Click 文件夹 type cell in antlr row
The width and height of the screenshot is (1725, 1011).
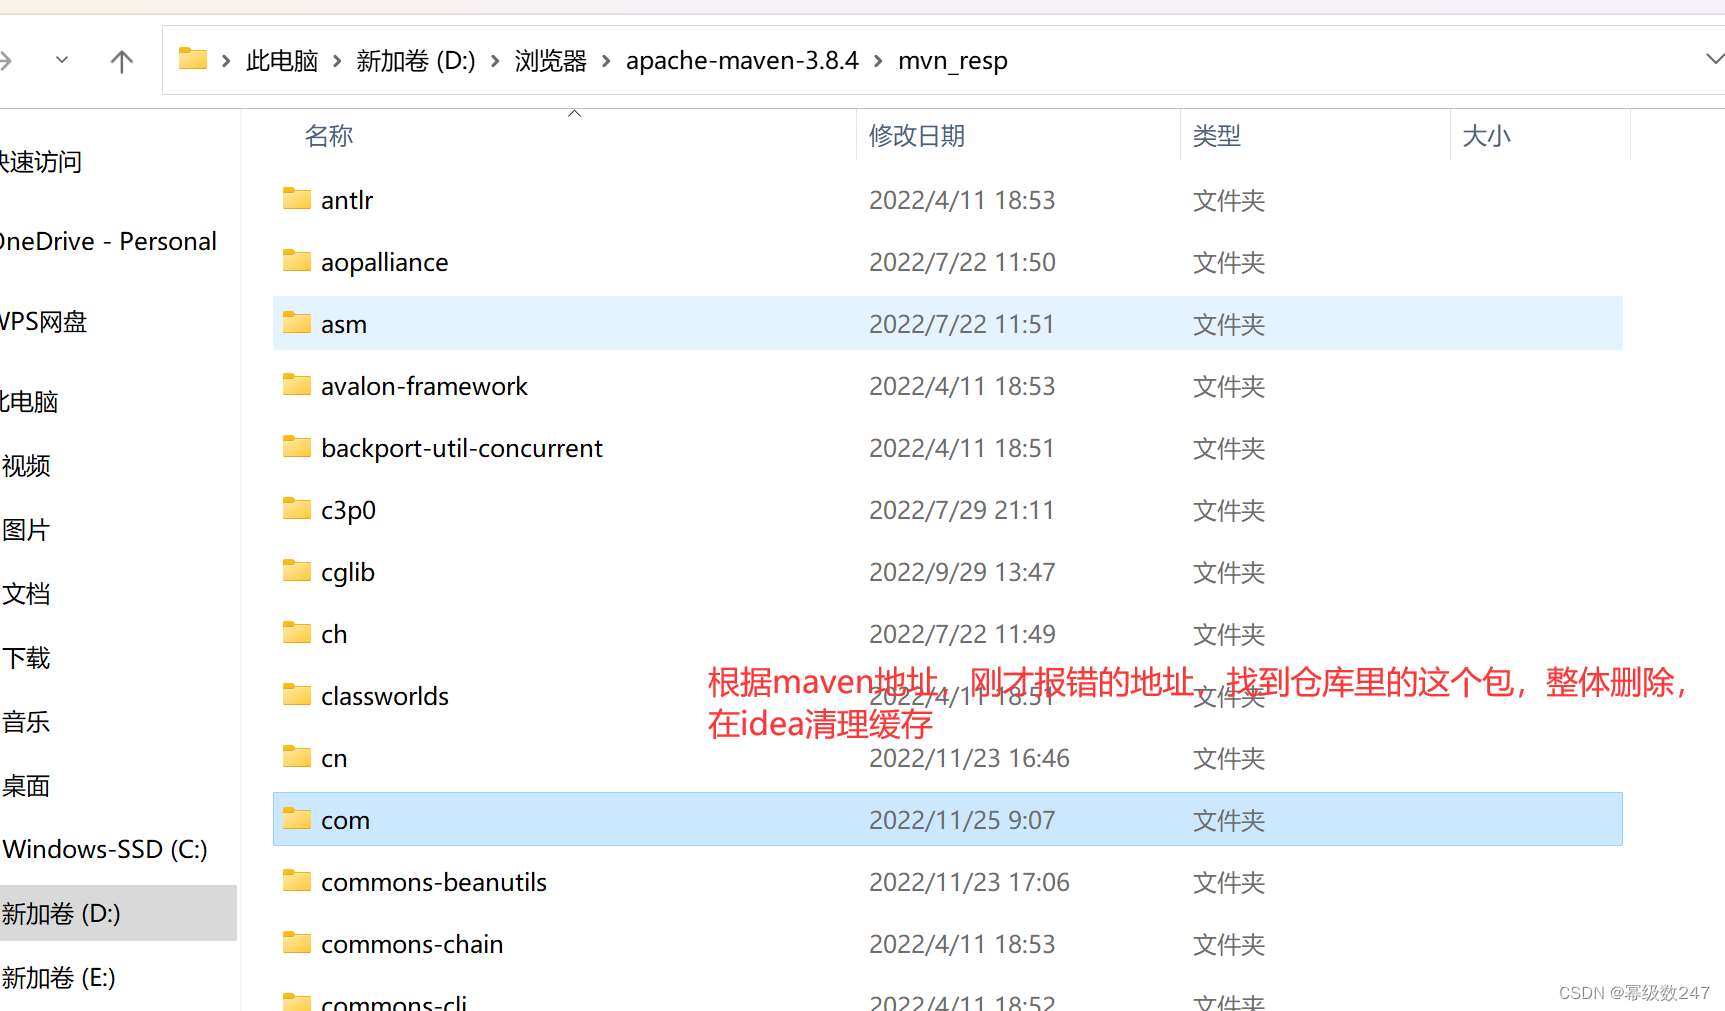click(x=1229, y=200)
